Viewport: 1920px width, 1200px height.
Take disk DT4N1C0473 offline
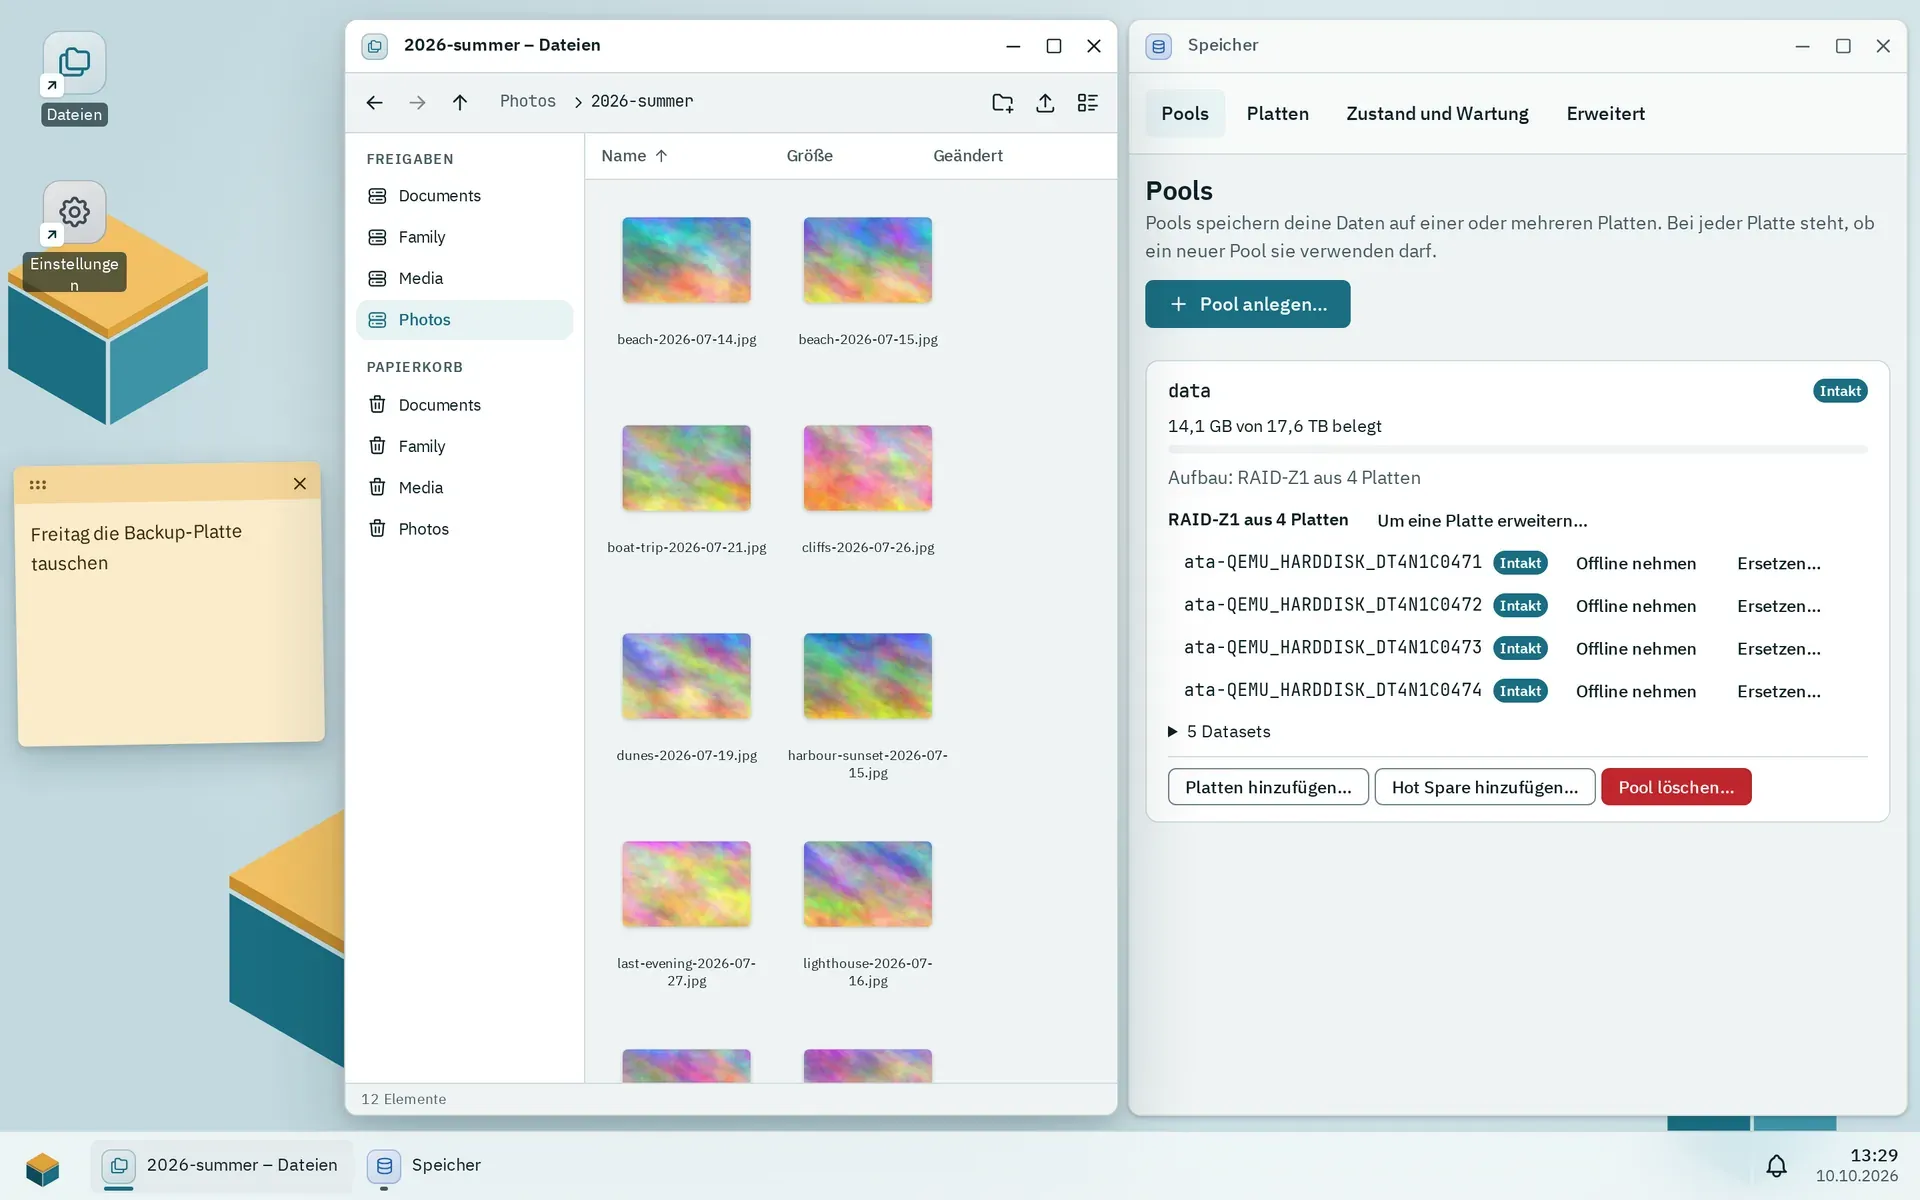1636,649
